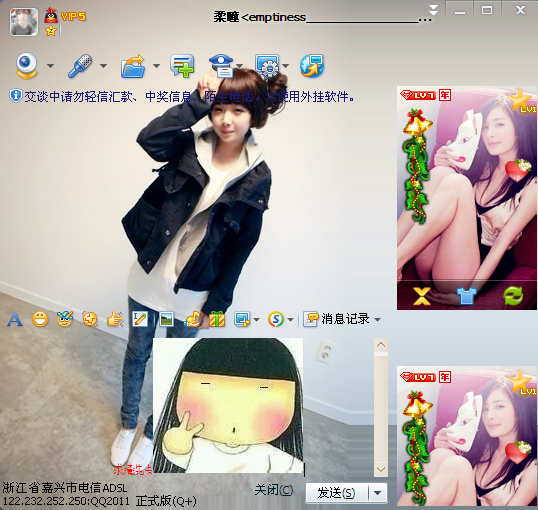
Task: Click the red 年 badge on the upper QQ show
Action: point(445,95)
